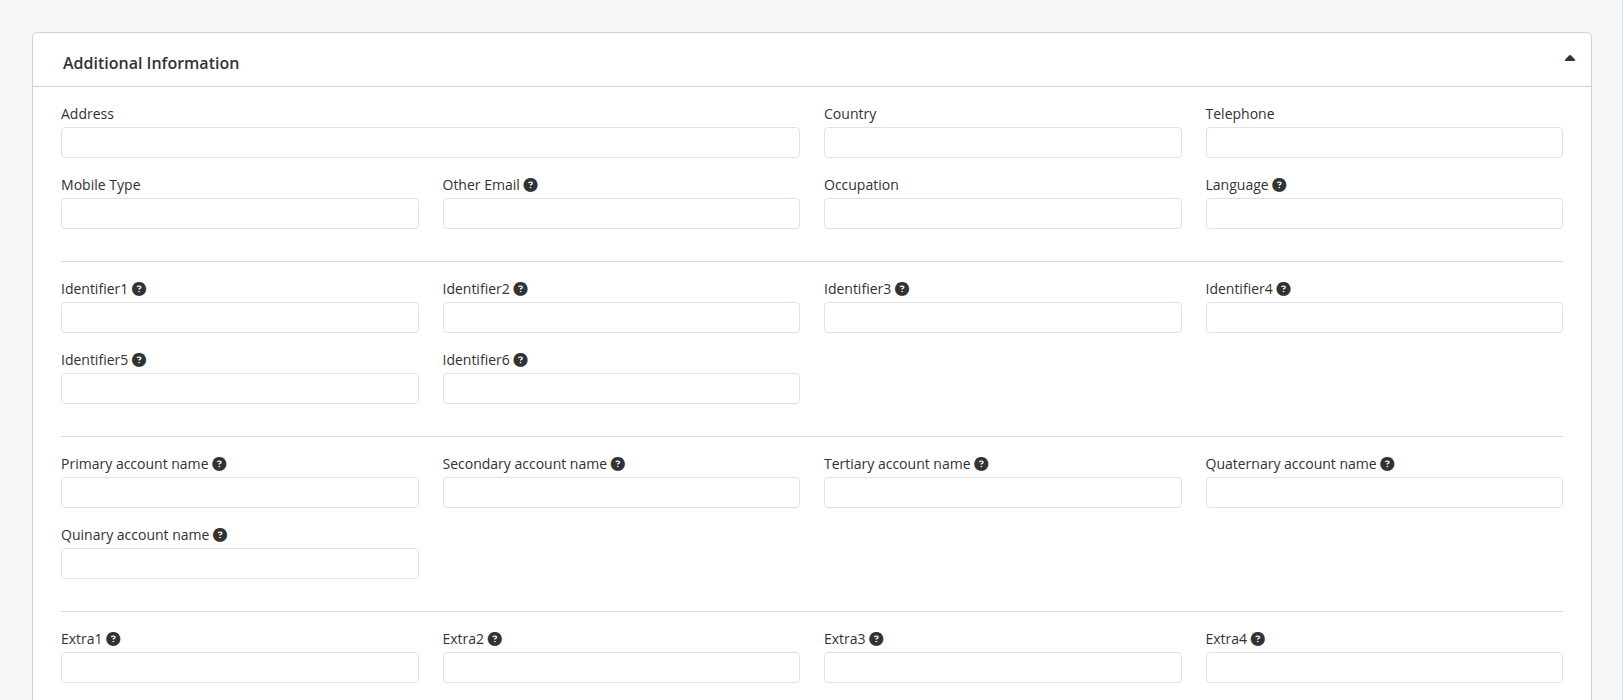
Task: Select the Telephone text box
Action: 1384,143
